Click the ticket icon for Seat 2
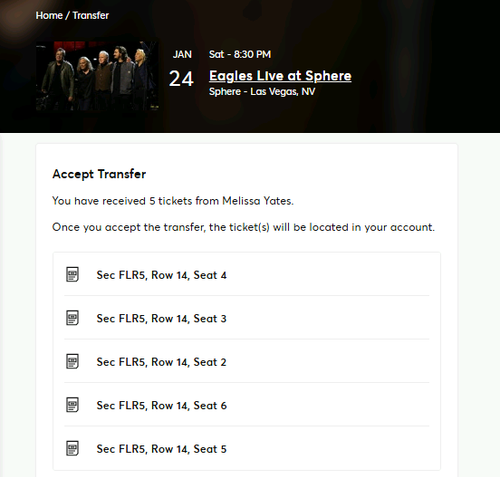Screen dimensions: 500x477 click(x=72, y=361)
